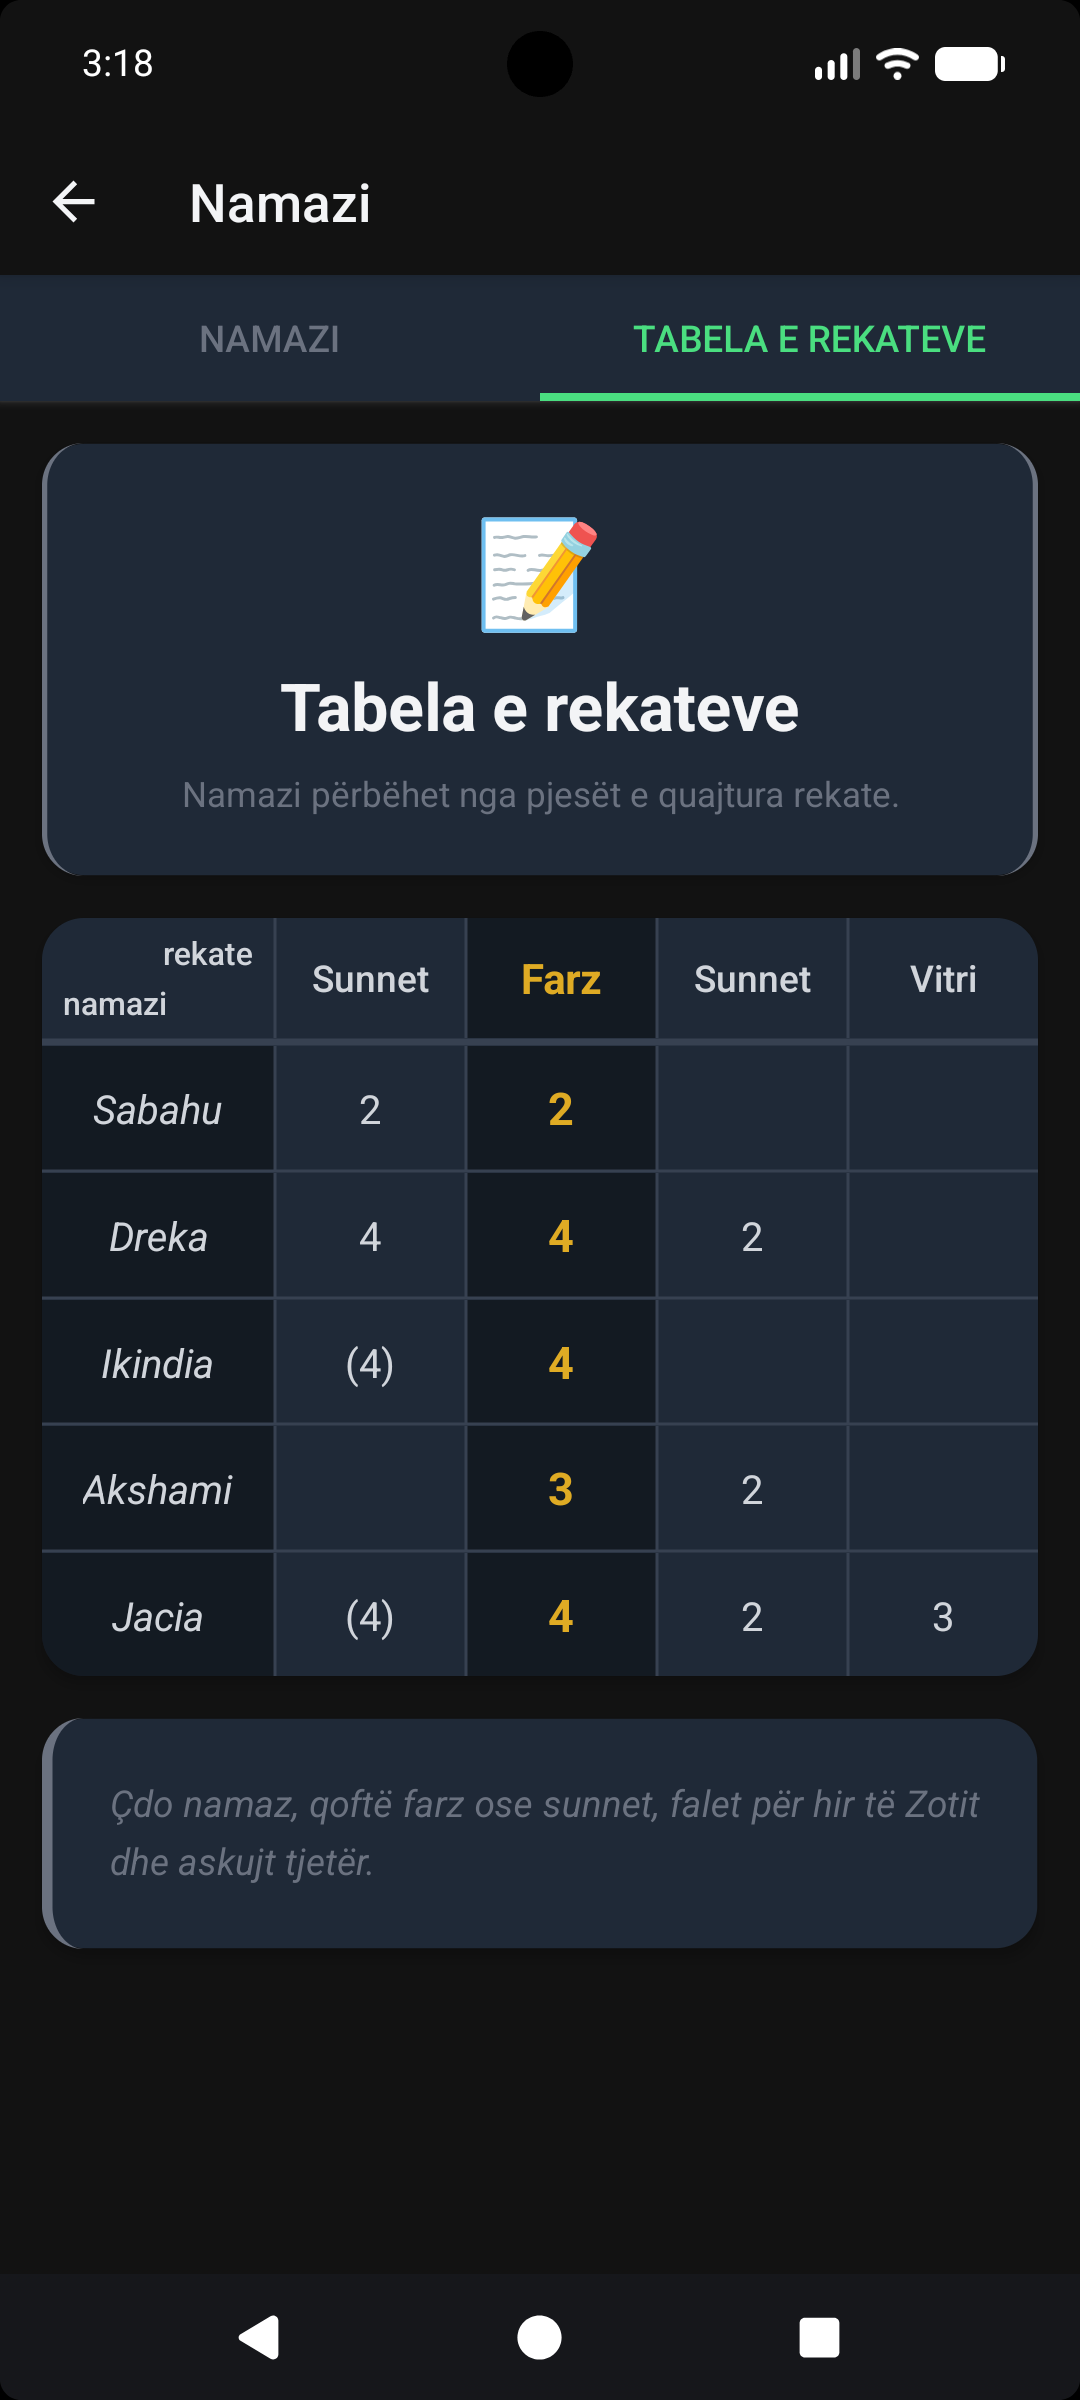The width and height of the screenshot is (1080, 2400).
Task: Tap the battery status icon
Action: click(x=969, y=64)
